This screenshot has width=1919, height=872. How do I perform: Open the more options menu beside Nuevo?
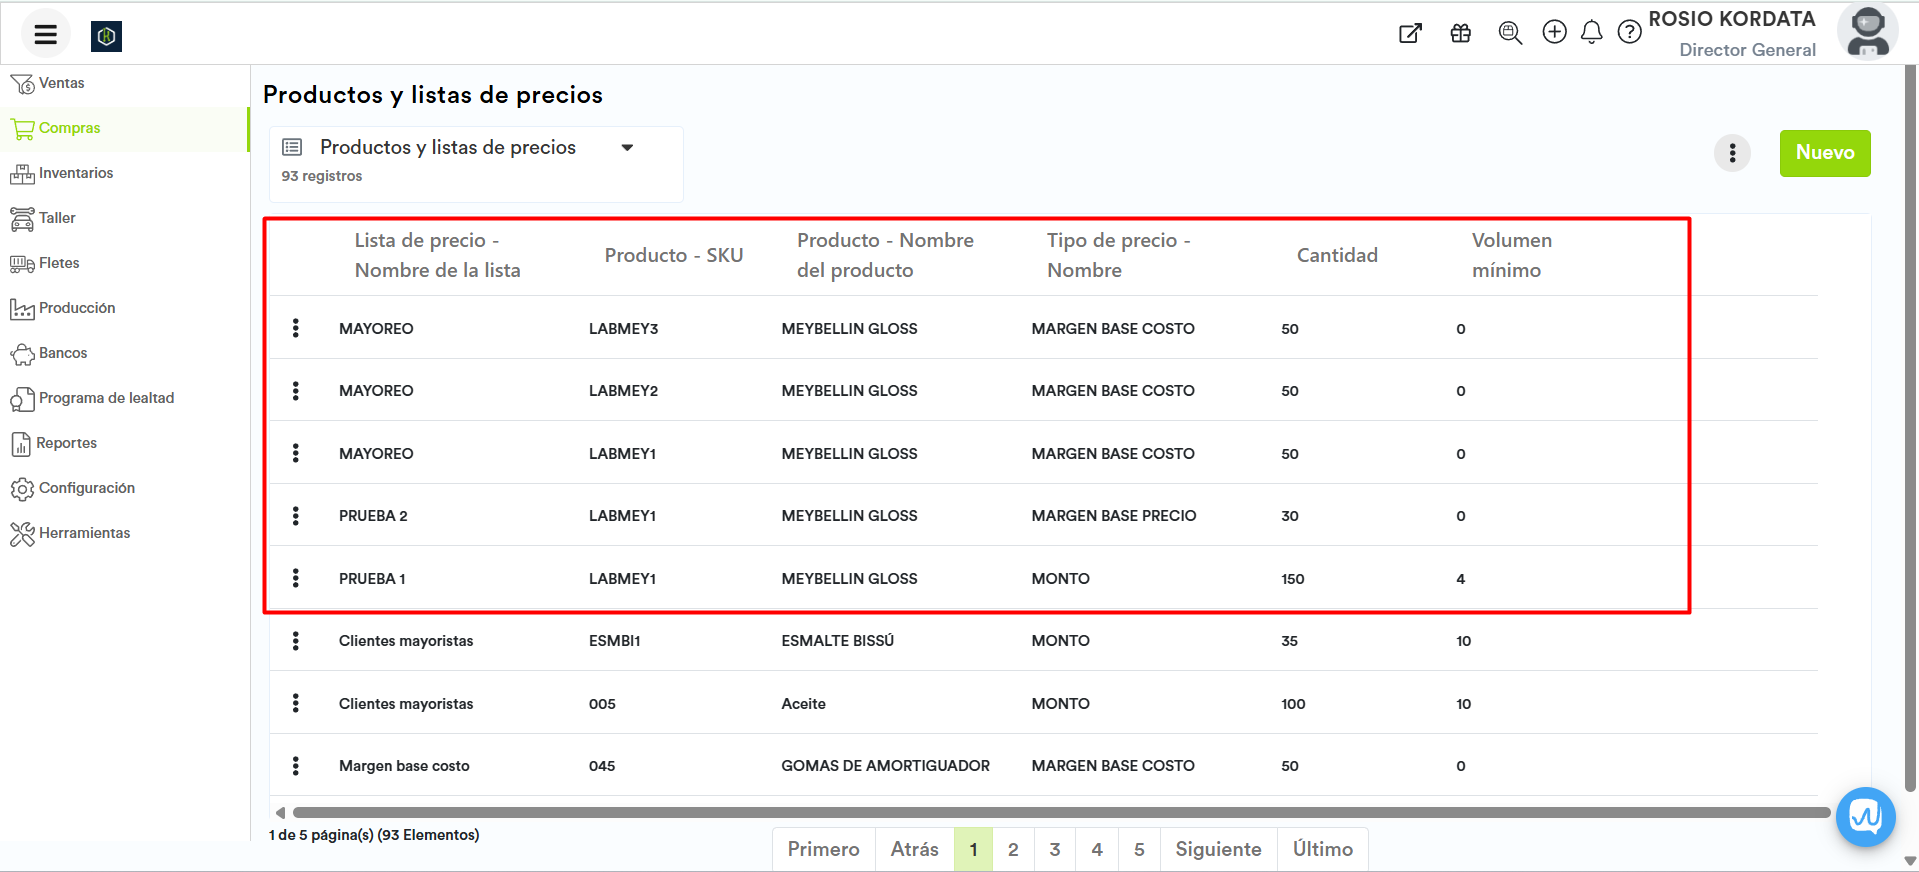pyautogui.click(x=1732, y=153)
